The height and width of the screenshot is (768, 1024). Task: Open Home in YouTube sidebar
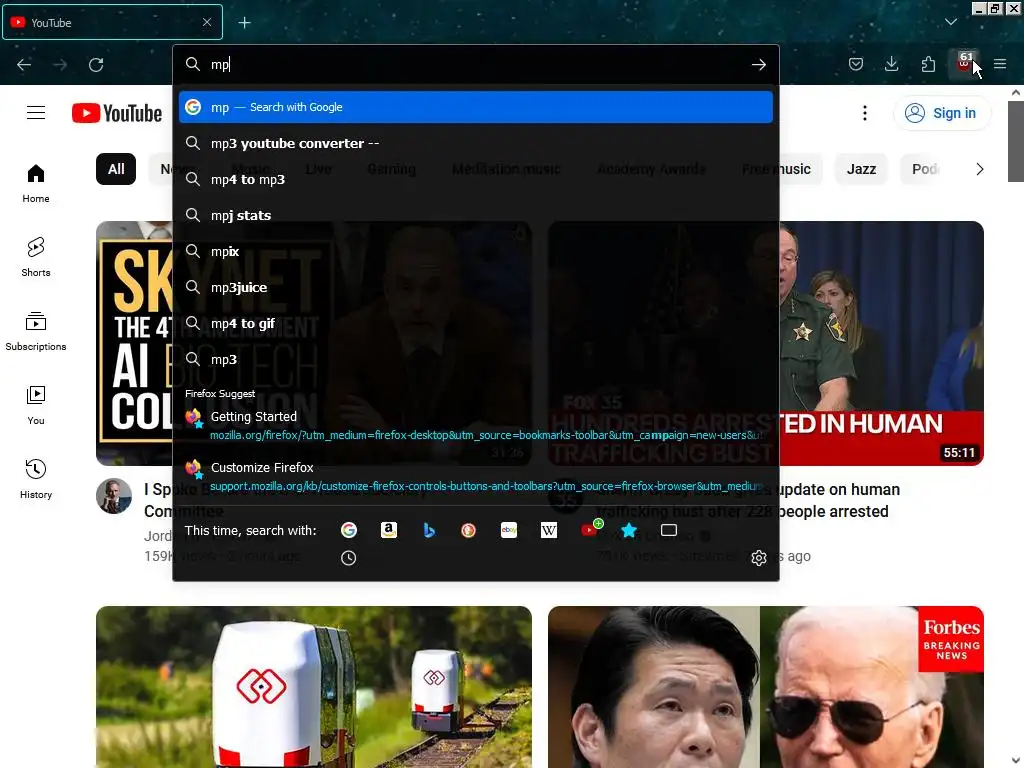(36, 184)
